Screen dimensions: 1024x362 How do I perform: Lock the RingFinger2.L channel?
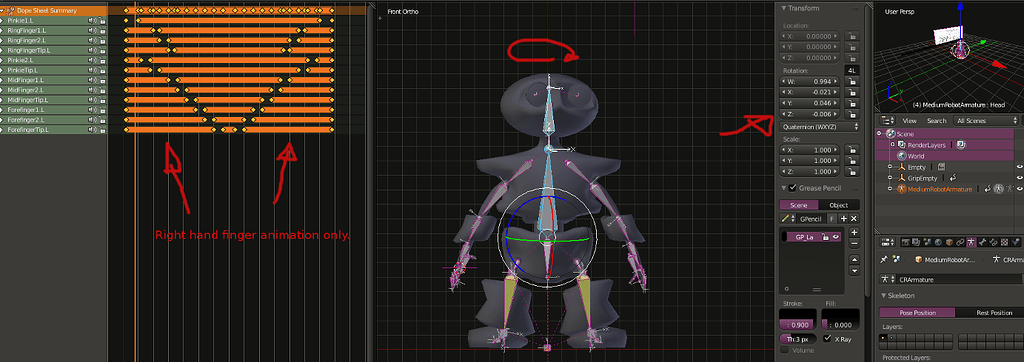point(102,41)
